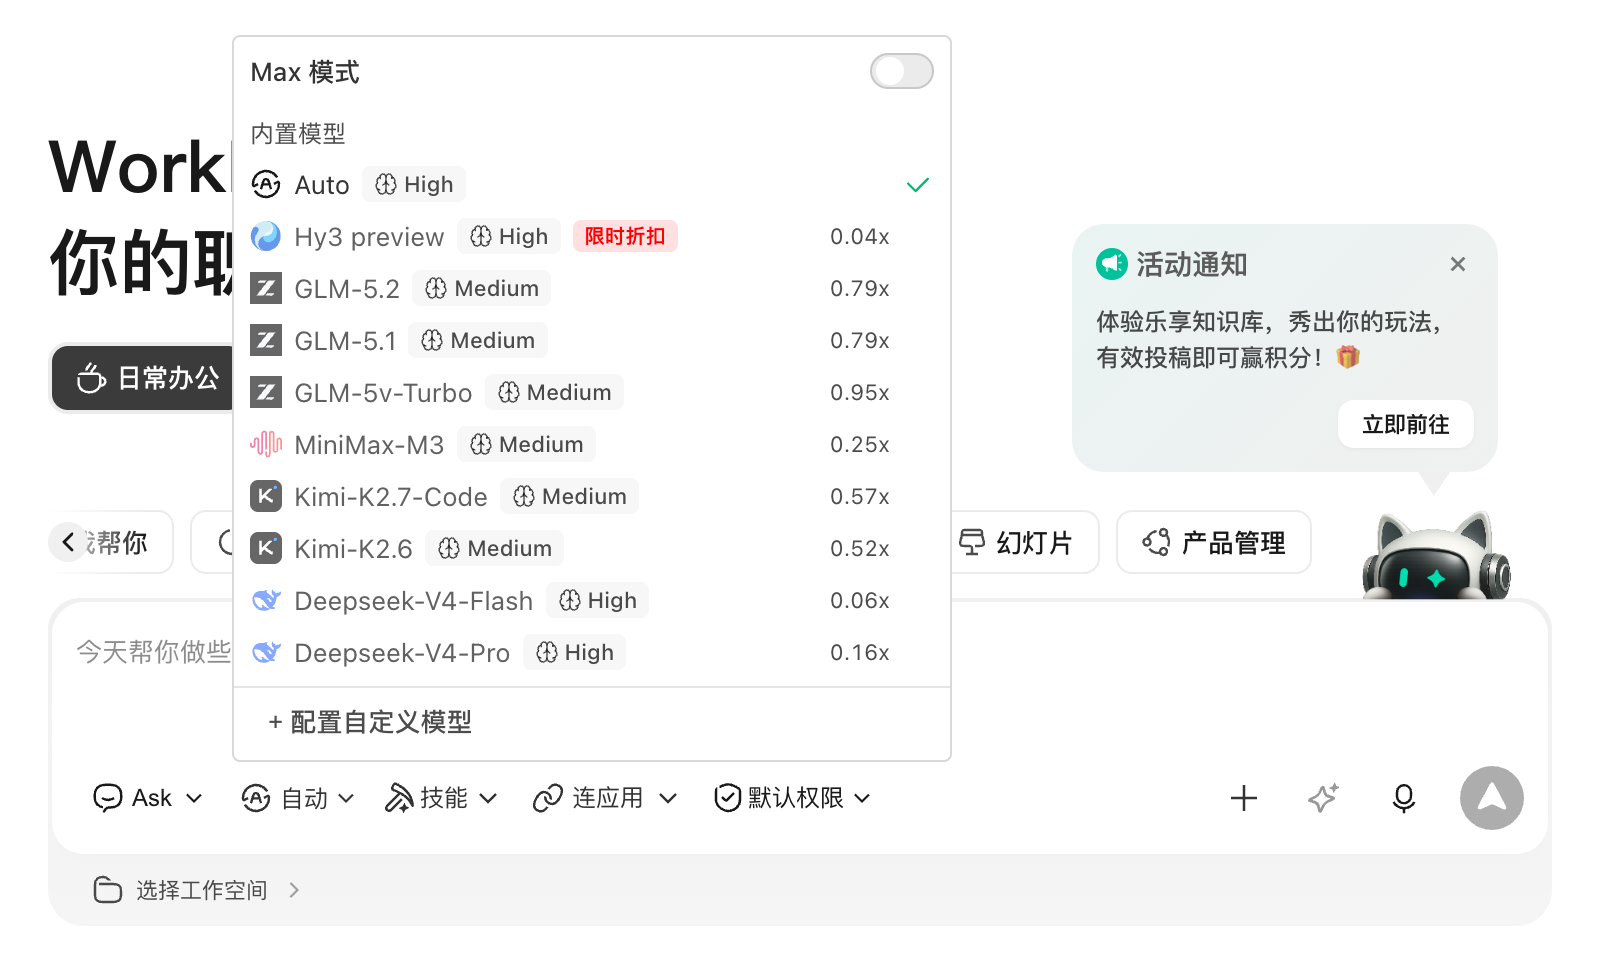Image resolution: width=1598 pixels, height=954 pixels.
Task: Choose MiniMax-M3 model
Action: [591, 445]
